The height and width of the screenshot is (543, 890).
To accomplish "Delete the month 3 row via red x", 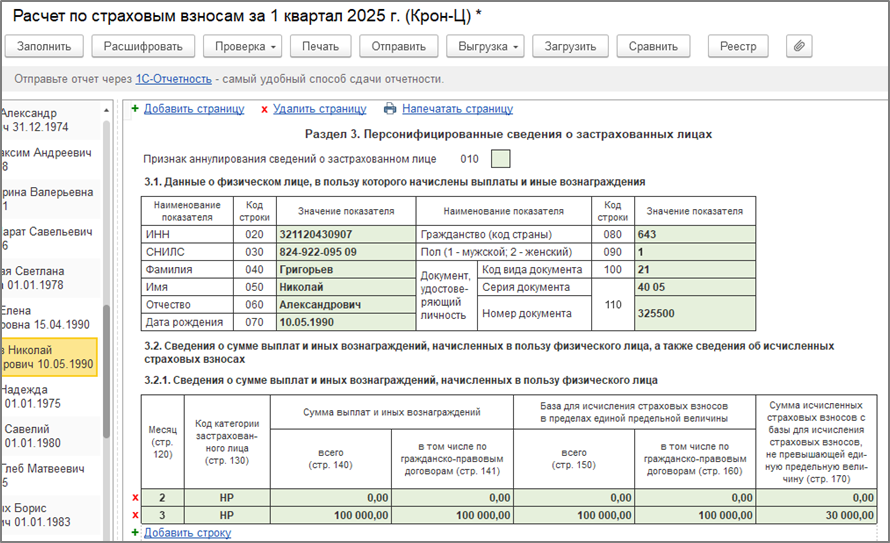I will [135, 515].
